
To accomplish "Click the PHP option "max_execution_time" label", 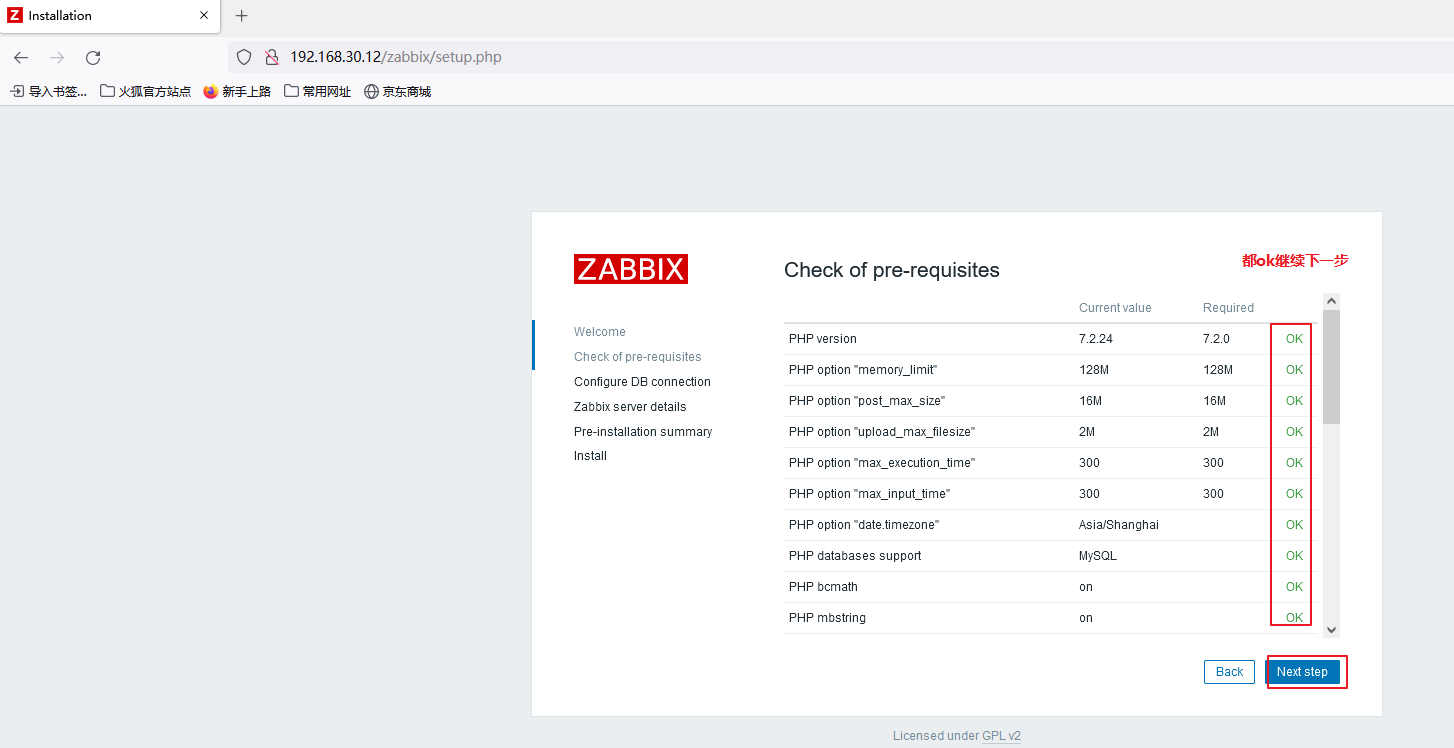I will (882, 463).
